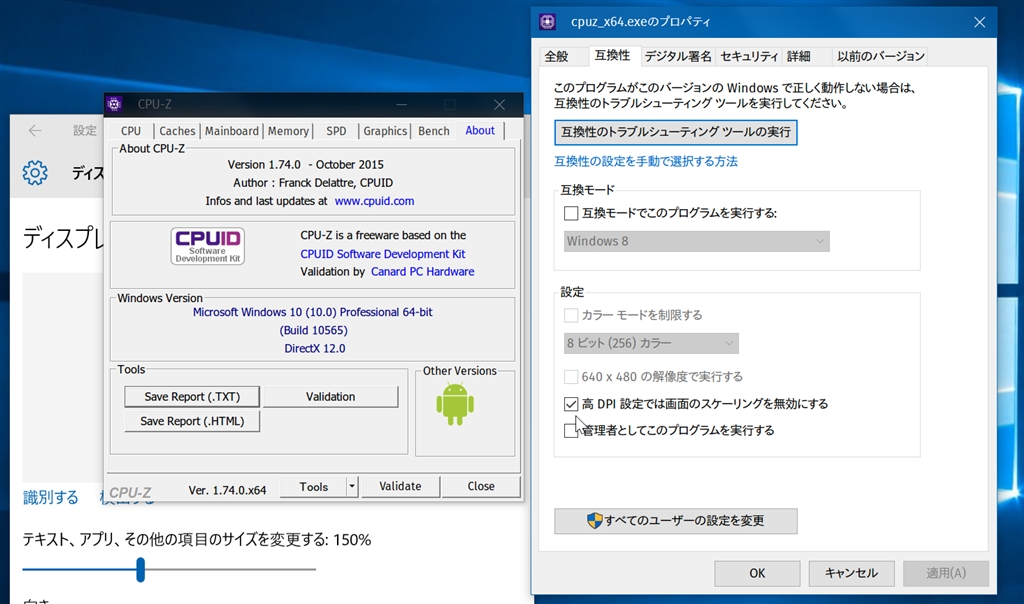Click the Validation button under Tools
The image size is (1024, 604).
pos(330,396)
